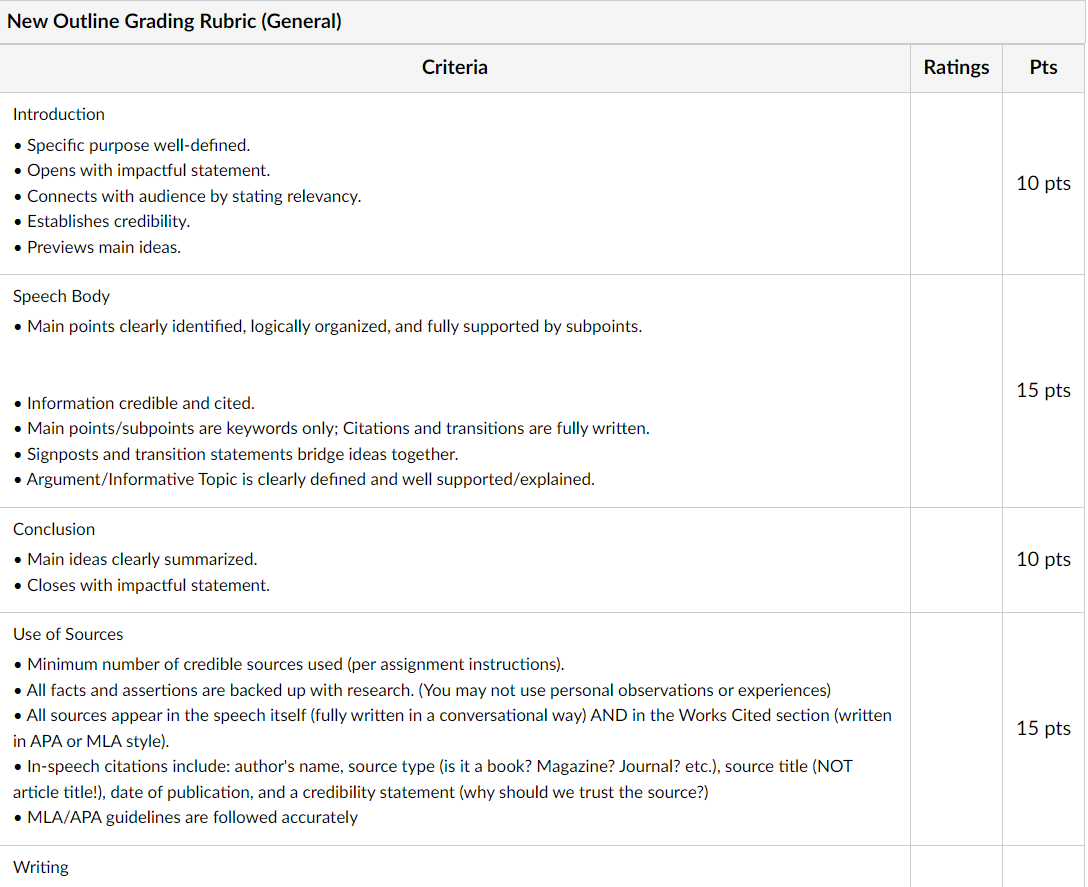This screenshot has width=1088, height=887.
Task: Click the 15 pts value for Use of Sources
Action: pos(1043,728)
